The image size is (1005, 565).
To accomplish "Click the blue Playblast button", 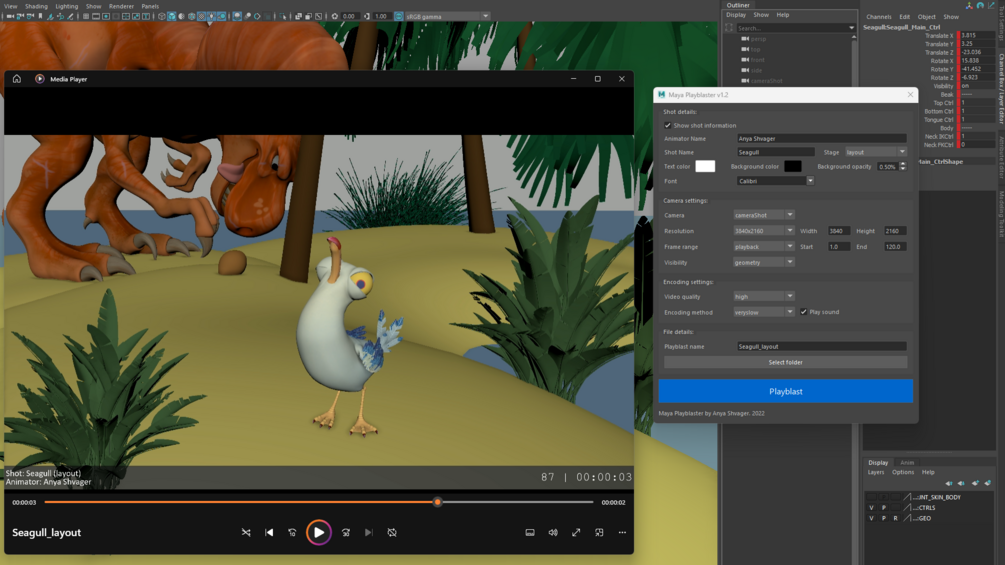I will pyautogui.click(x=786, y=391).
